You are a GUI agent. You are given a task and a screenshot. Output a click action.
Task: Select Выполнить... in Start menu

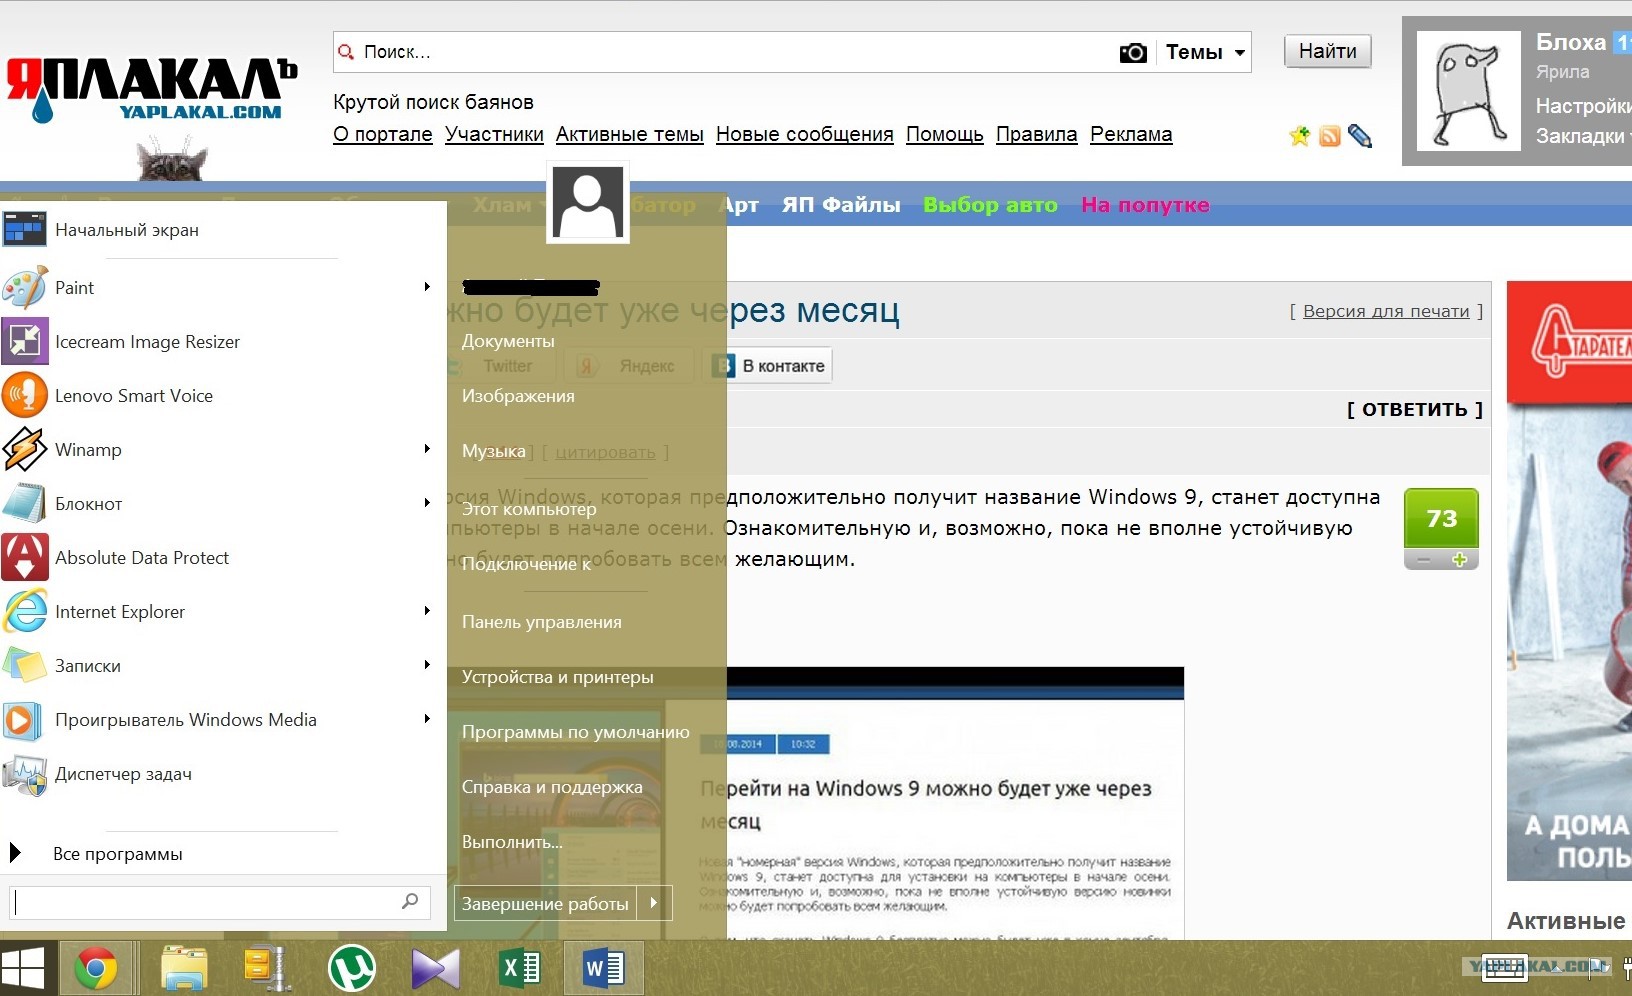click(x=512, y=842)
